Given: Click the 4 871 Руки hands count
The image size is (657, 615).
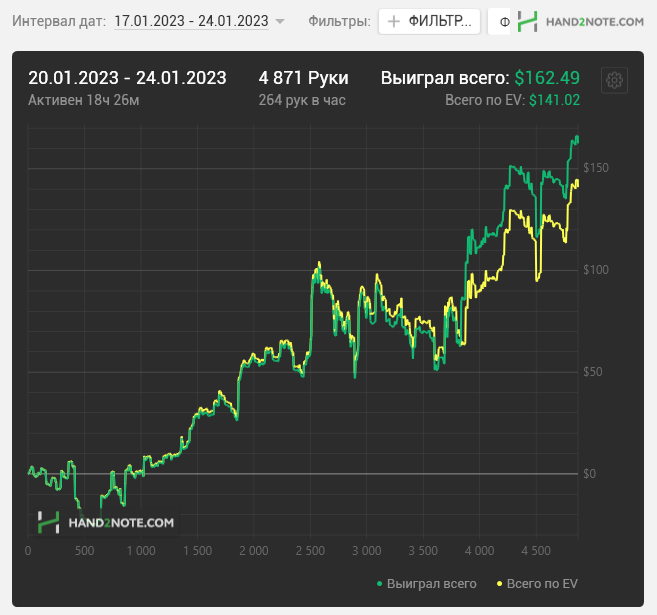Looking at the screenshot, I should coord(303,78).
